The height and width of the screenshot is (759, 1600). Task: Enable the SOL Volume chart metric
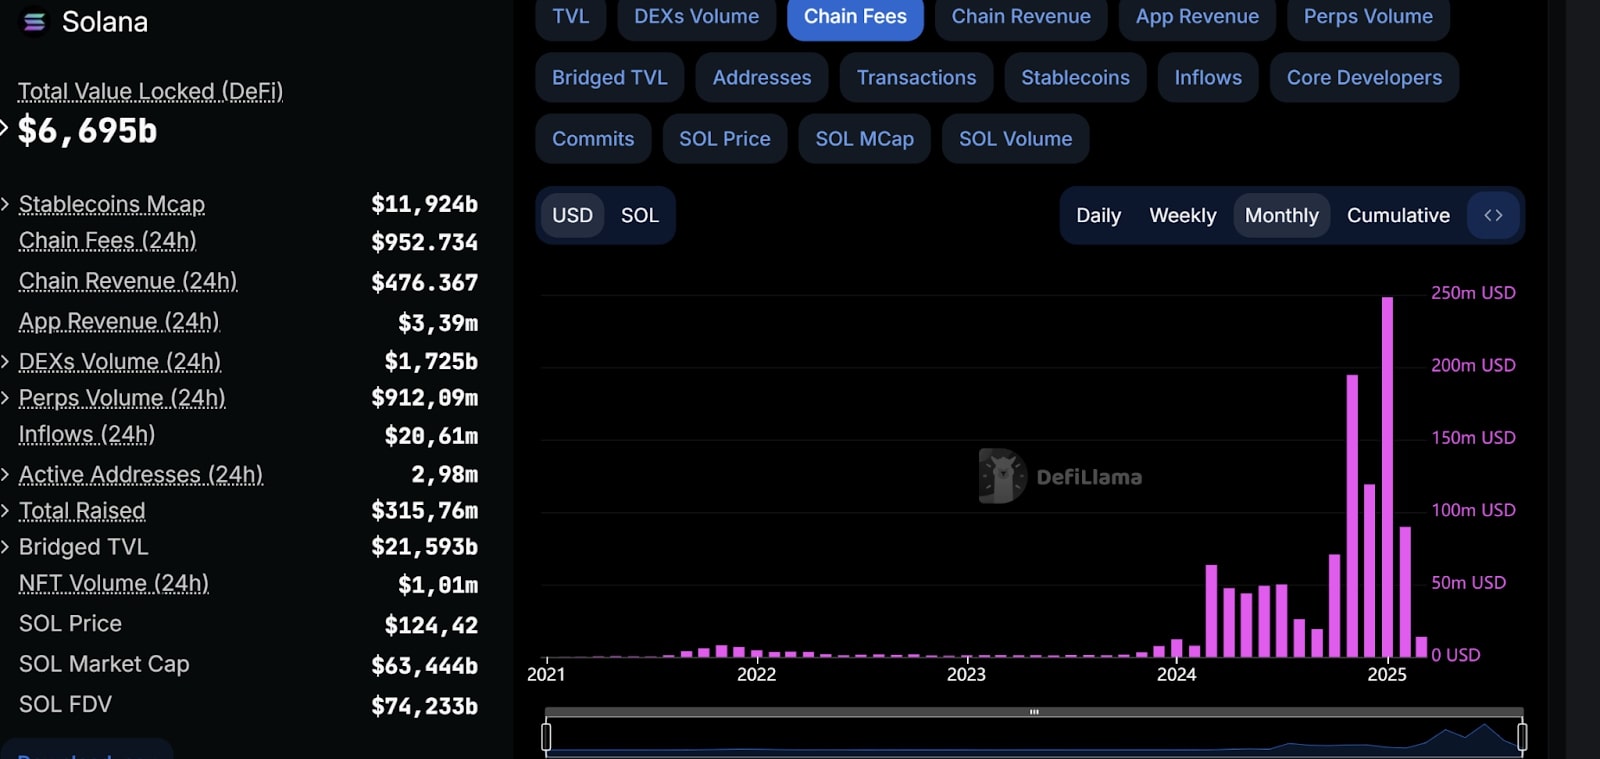coord(1015,139)
